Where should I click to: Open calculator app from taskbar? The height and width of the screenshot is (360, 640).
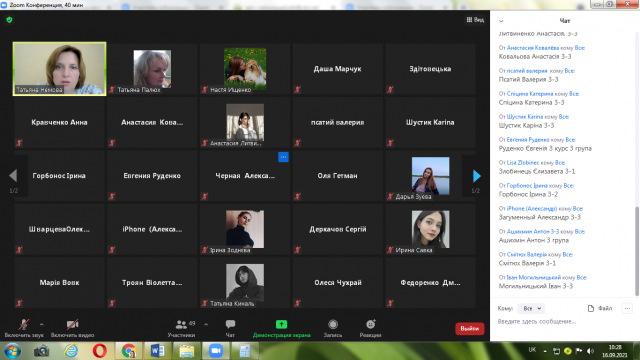(x=244, y=351)
